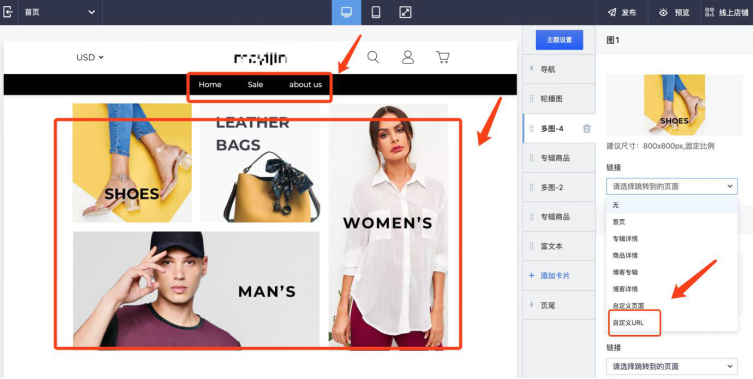Select the 页尾 footer card
The width and height of the screenshot is (753, 379).
click(x=559, y=305)
